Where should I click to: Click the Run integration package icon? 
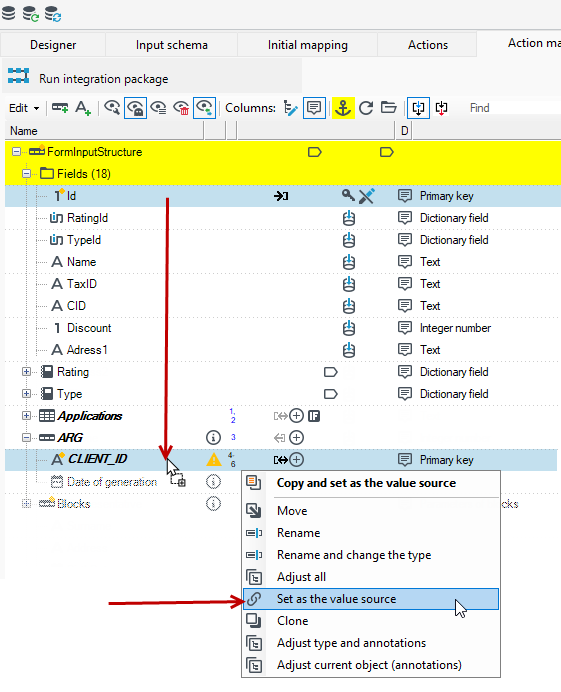point(19,76)
